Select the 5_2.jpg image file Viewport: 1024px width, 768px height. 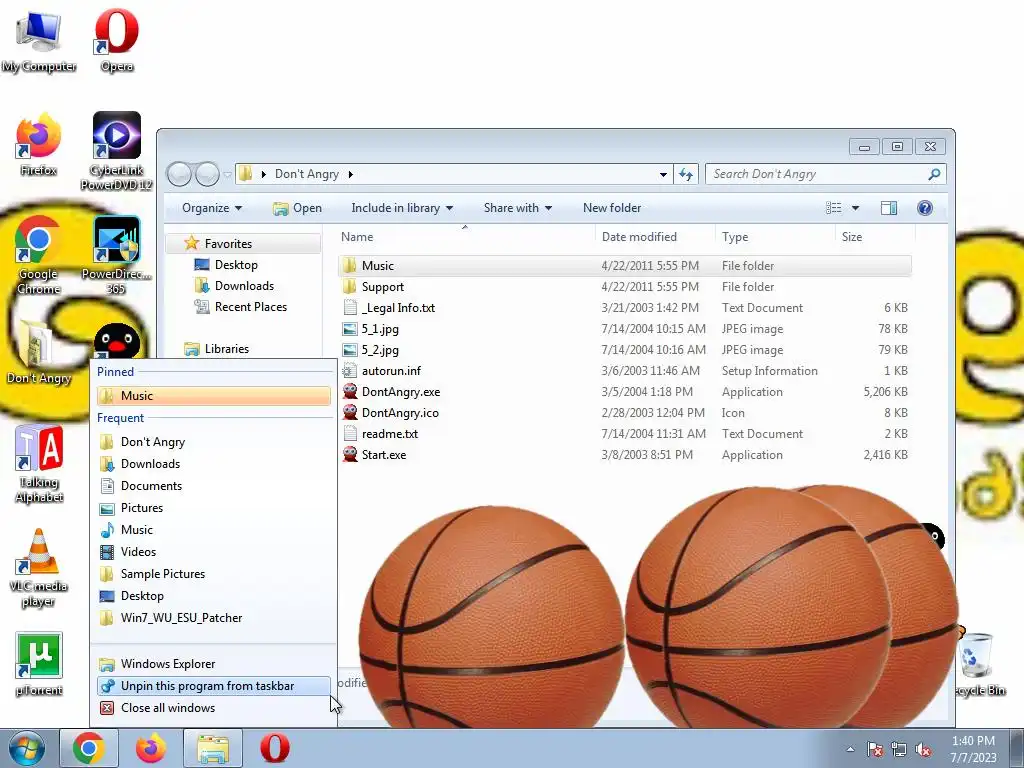click(624, 349)
